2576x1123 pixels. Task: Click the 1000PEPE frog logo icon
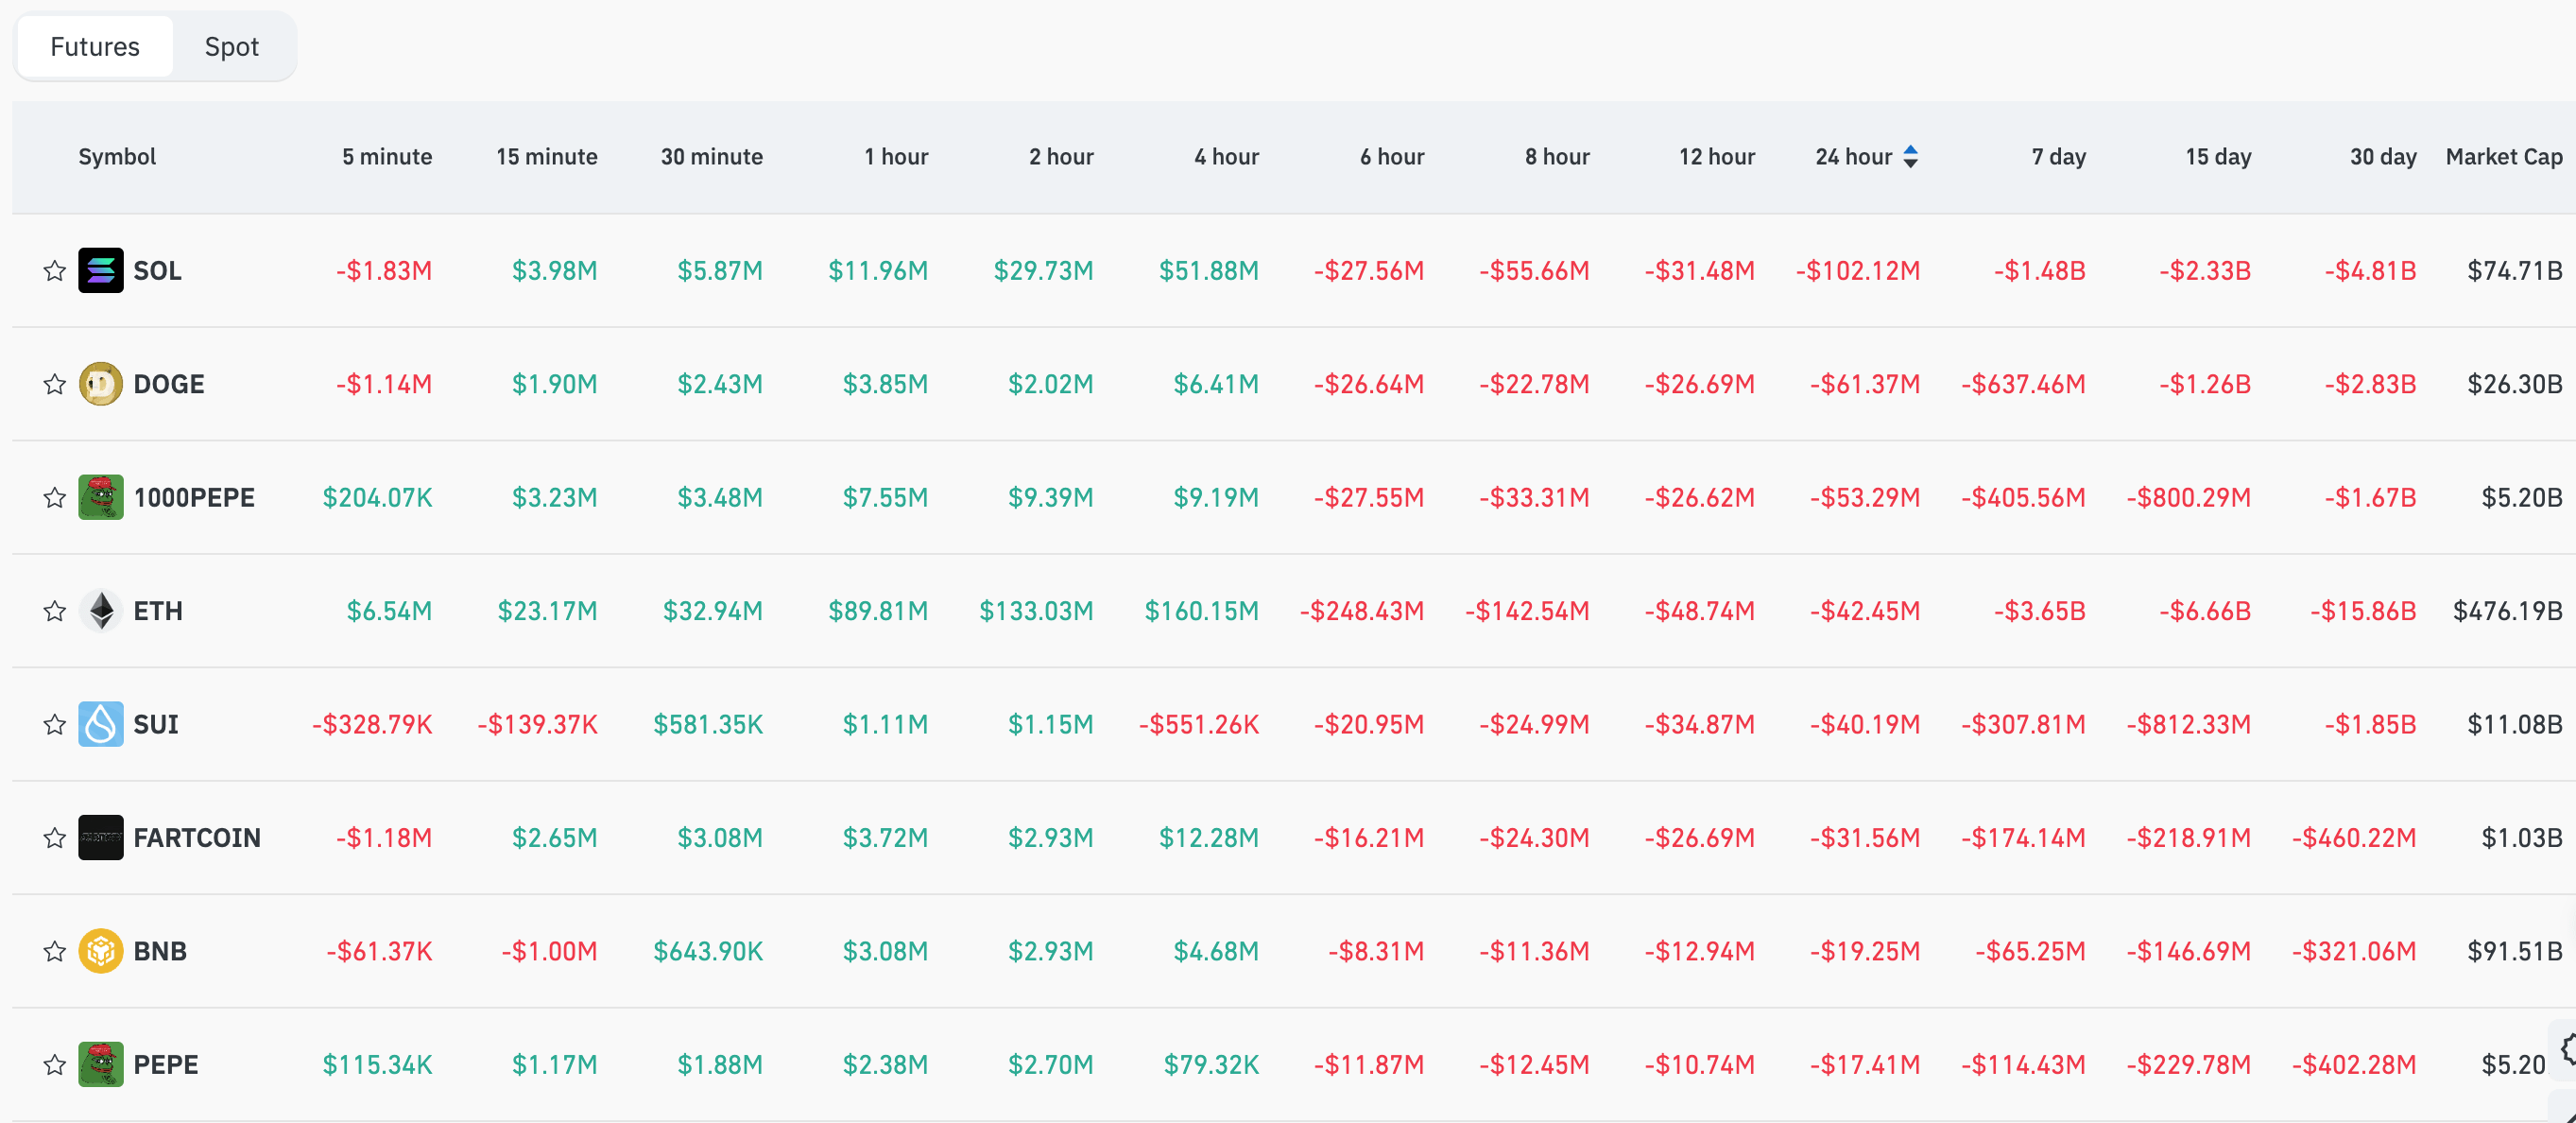tap(101, 497)
